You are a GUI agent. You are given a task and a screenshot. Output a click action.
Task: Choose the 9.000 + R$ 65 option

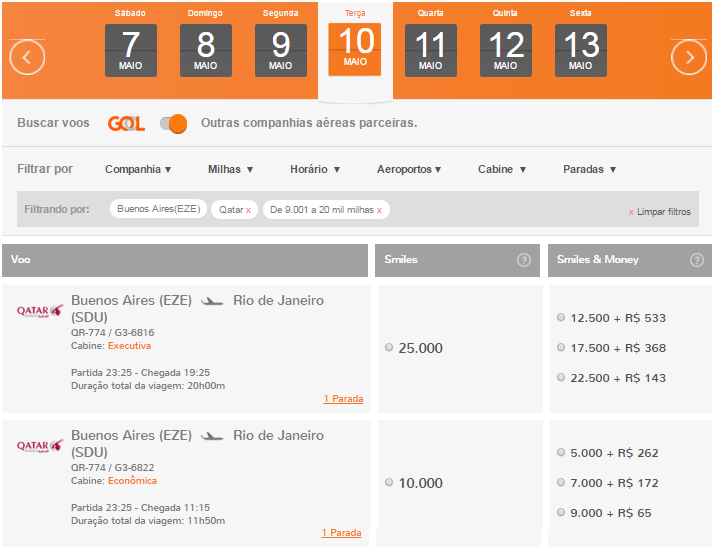pos(561,512)
